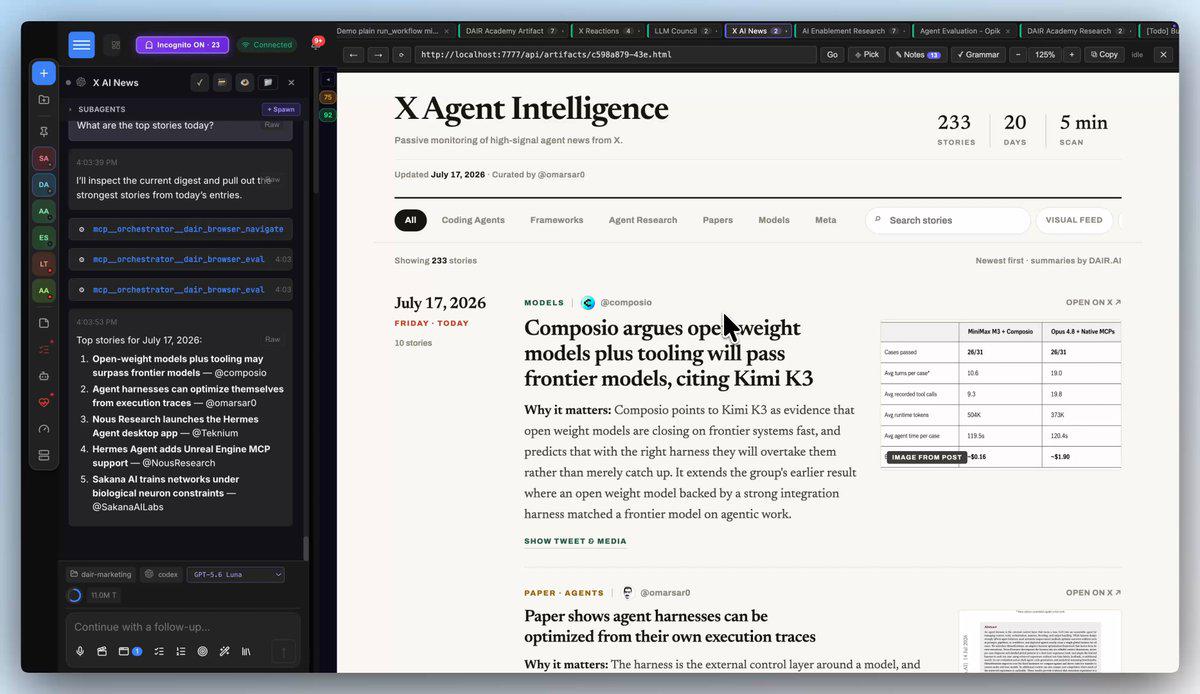Switch to the SA agent avatar

tap(44, 158)
